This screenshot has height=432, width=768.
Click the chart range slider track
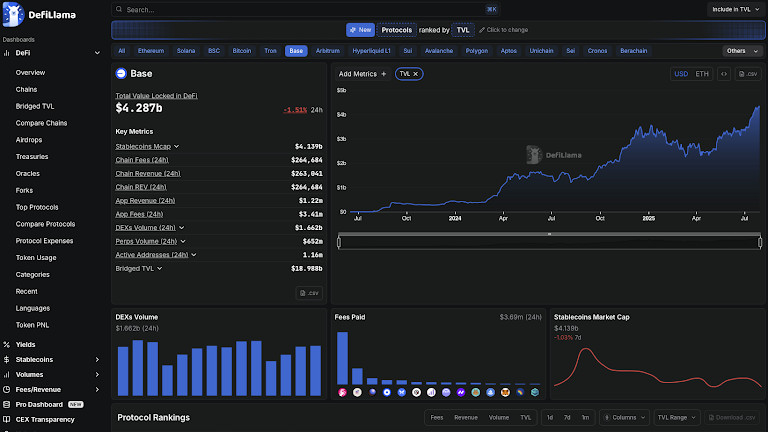pos(550,242)
